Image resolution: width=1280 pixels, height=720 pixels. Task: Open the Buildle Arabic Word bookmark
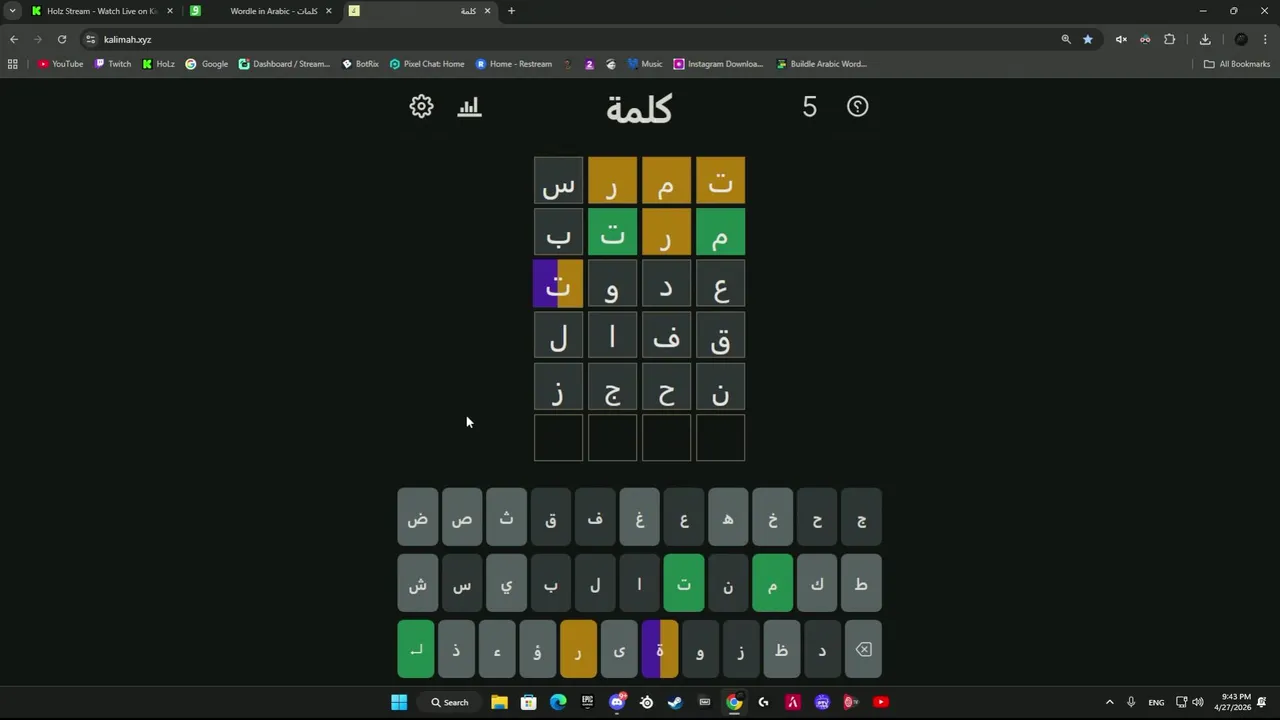821,64
